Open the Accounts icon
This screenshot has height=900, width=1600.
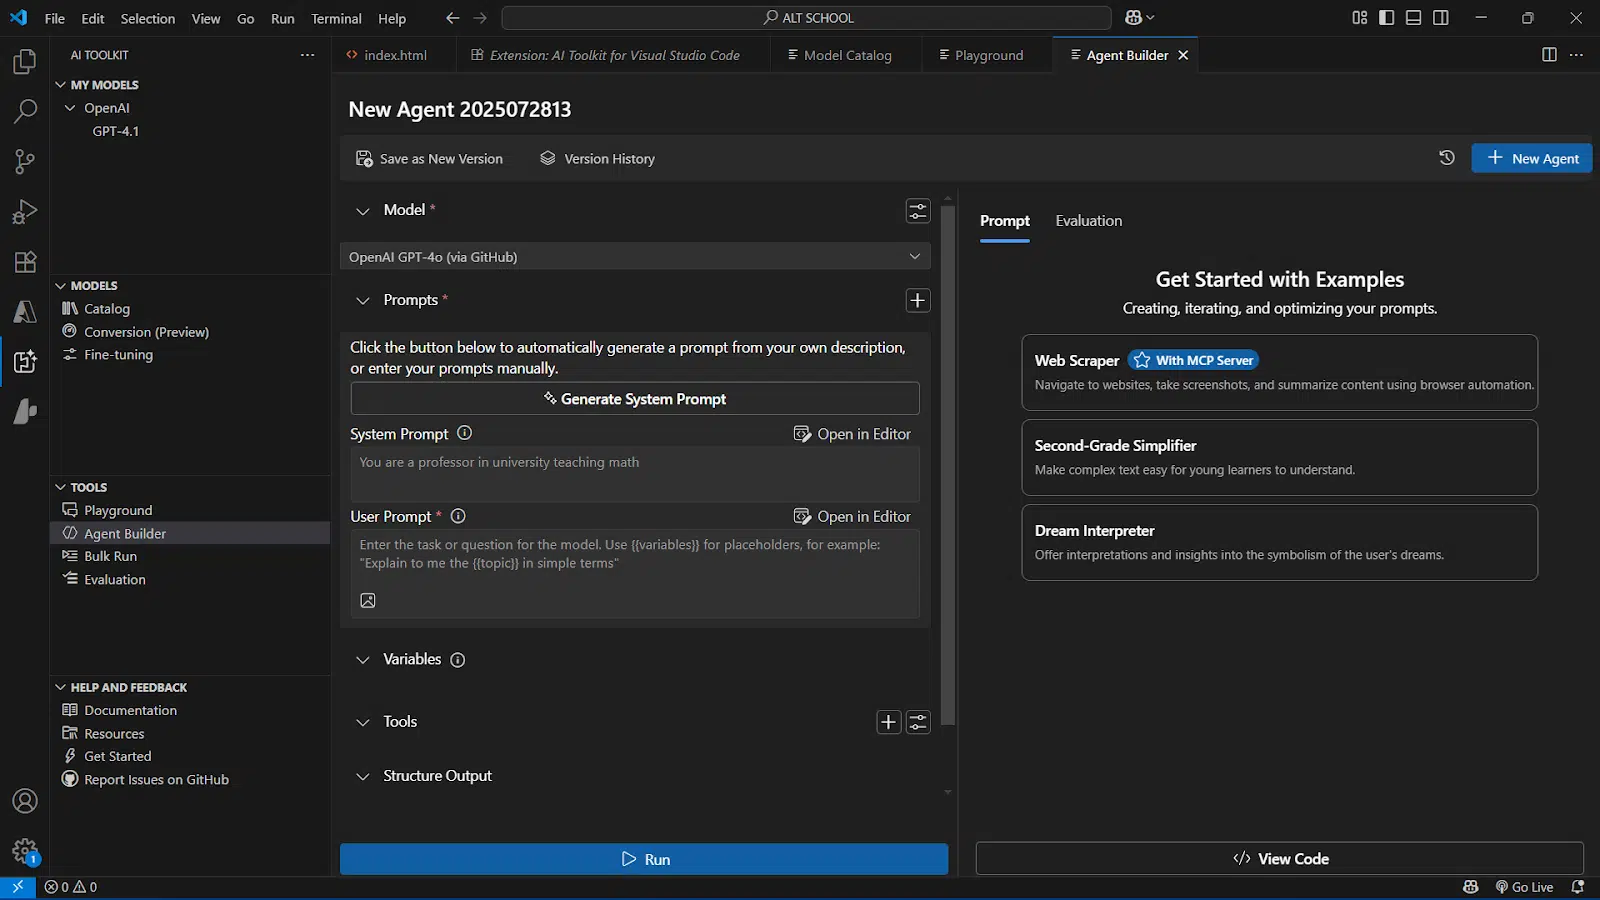pyautogui.click(x=25, y=801)
